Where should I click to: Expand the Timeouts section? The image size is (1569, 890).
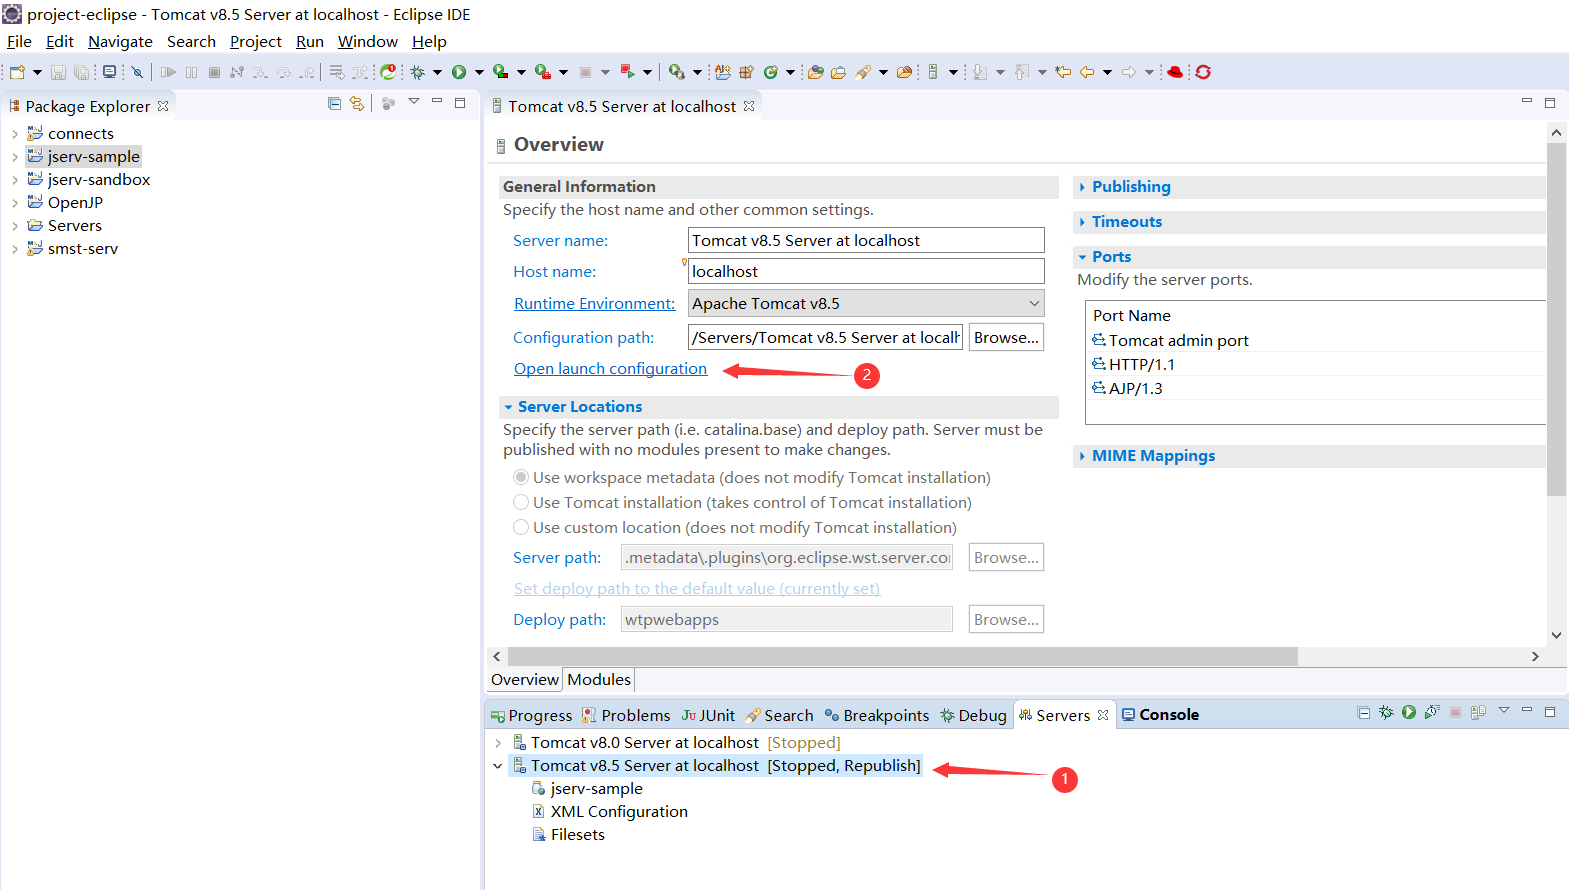[1083, 222]
